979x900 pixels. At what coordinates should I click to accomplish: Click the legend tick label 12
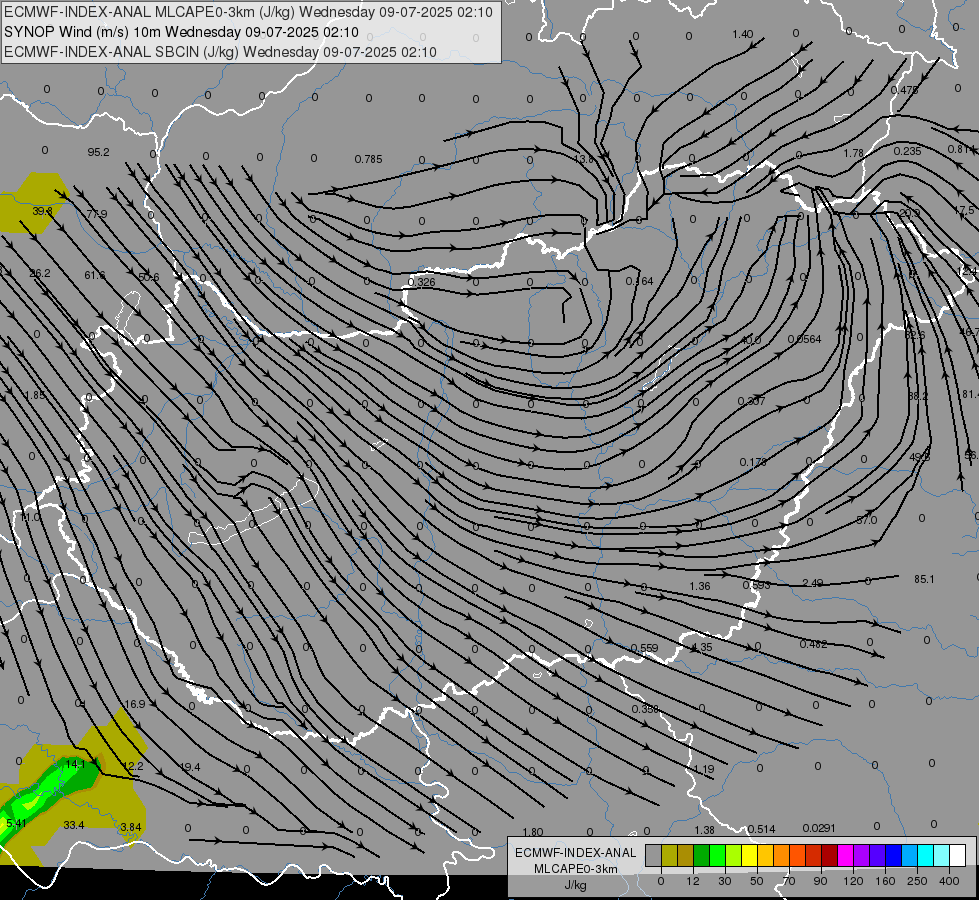pyautogui.click(x=693, y=881)
